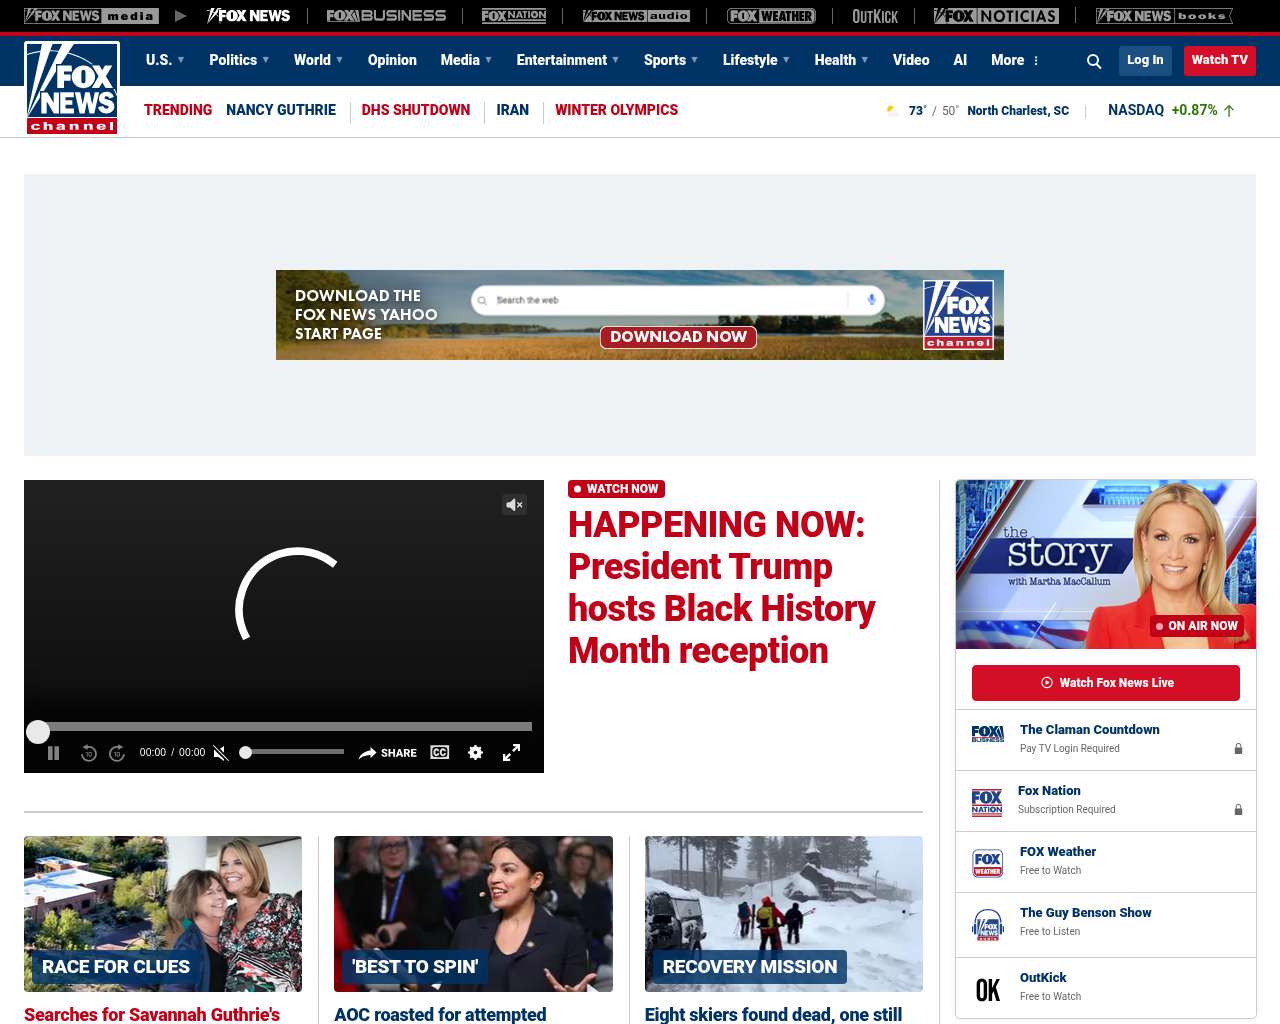Click Fox Business icon beside Claman Countdown

pyautogui.click(x=988, y=734)
